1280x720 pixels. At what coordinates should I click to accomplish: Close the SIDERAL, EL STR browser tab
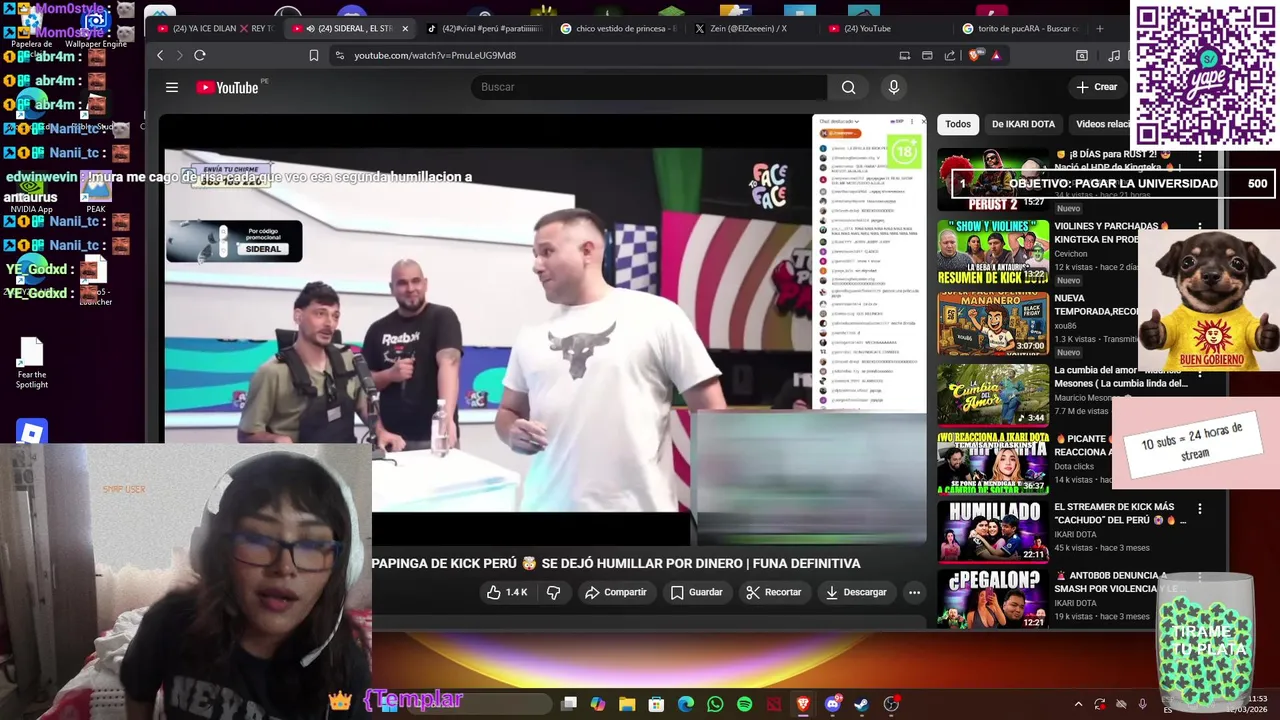pos(405,28)
